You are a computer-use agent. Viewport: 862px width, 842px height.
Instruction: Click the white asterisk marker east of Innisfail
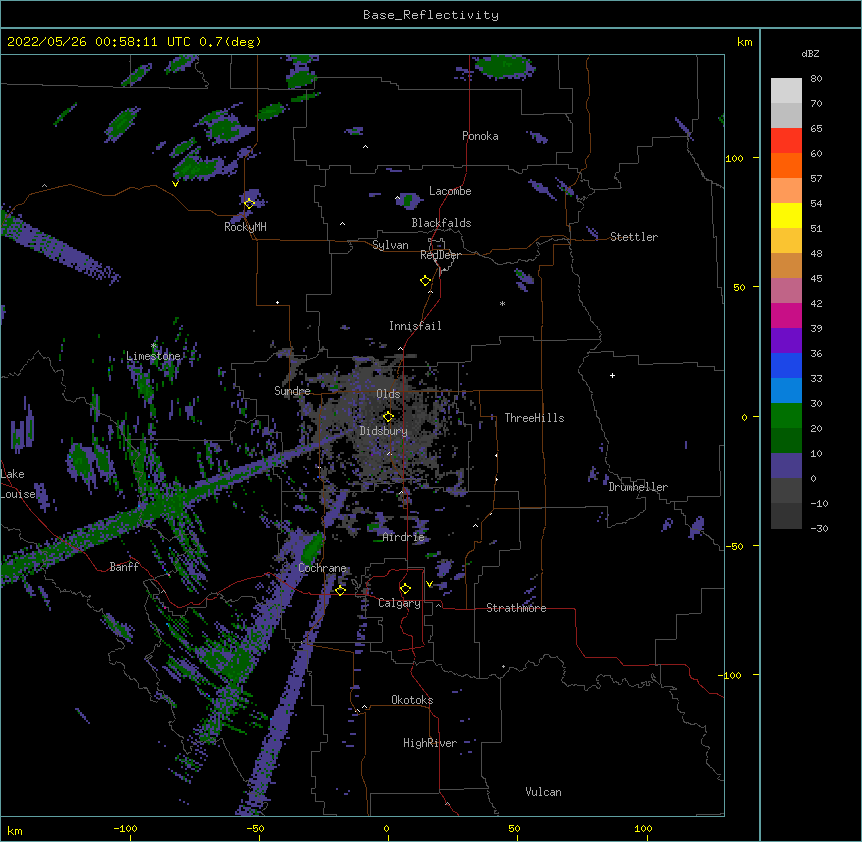[502, 303]
